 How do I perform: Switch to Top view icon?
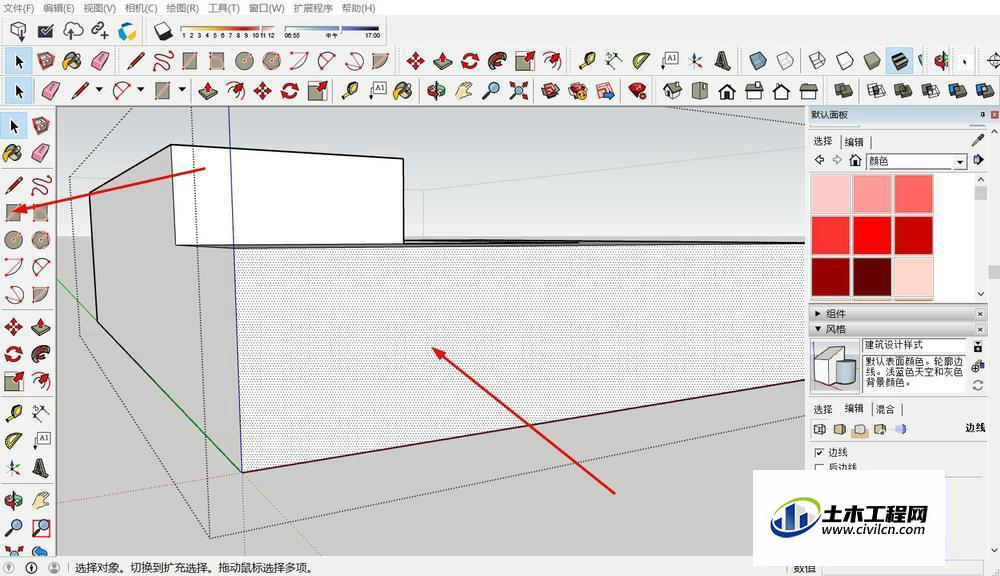pos(700,91)
